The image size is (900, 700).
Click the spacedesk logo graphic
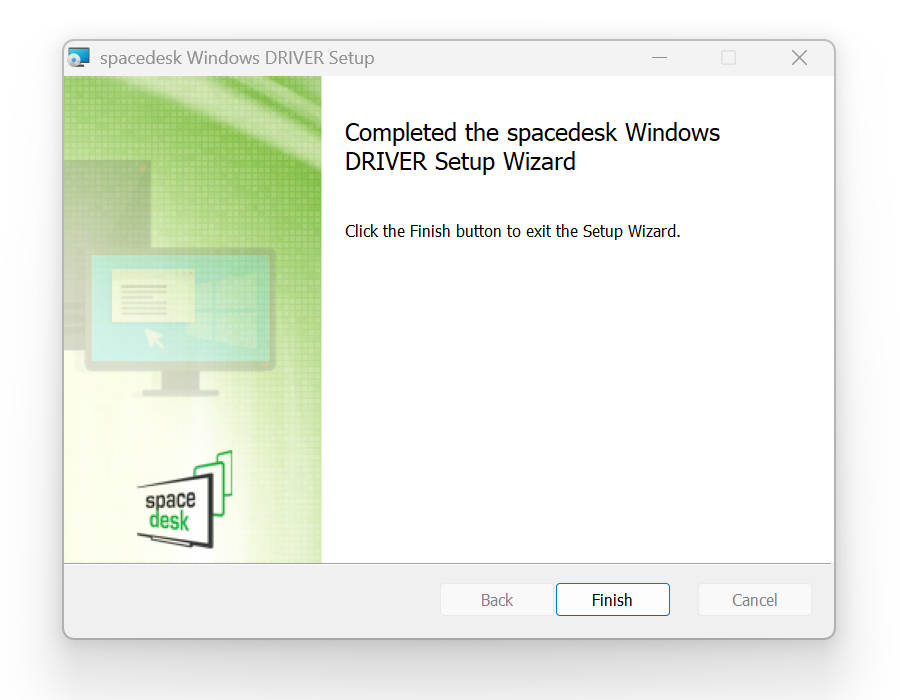185,499
